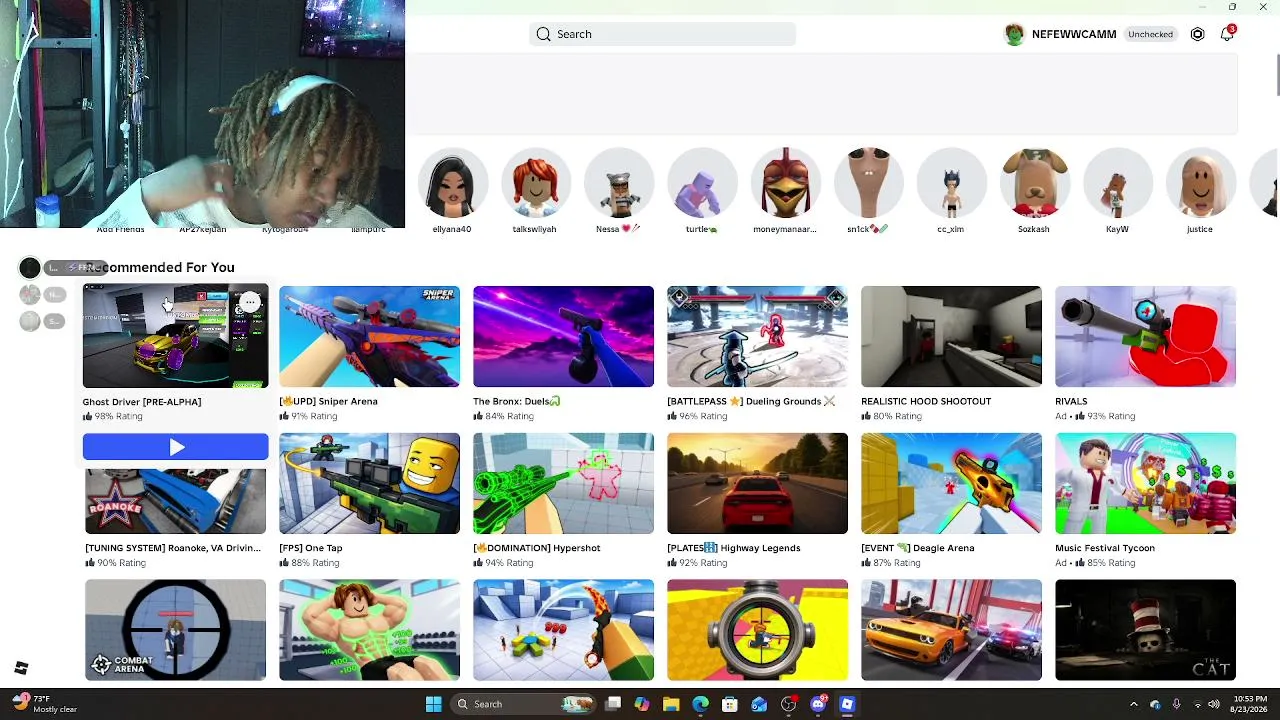Open justice's friend avatar
Viewport: 1280px width, 720px height.
click(x=1200, y=183)
